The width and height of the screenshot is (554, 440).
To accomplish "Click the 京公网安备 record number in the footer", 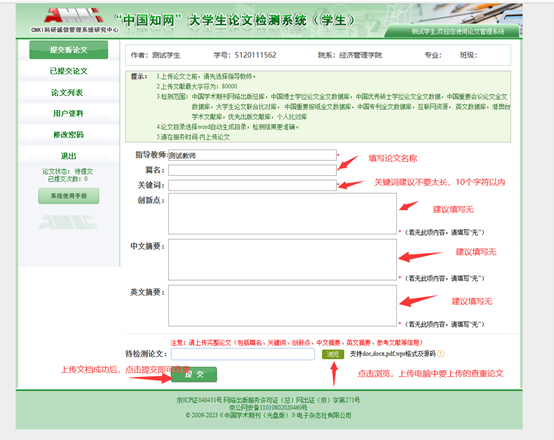I will coord(268,407).
